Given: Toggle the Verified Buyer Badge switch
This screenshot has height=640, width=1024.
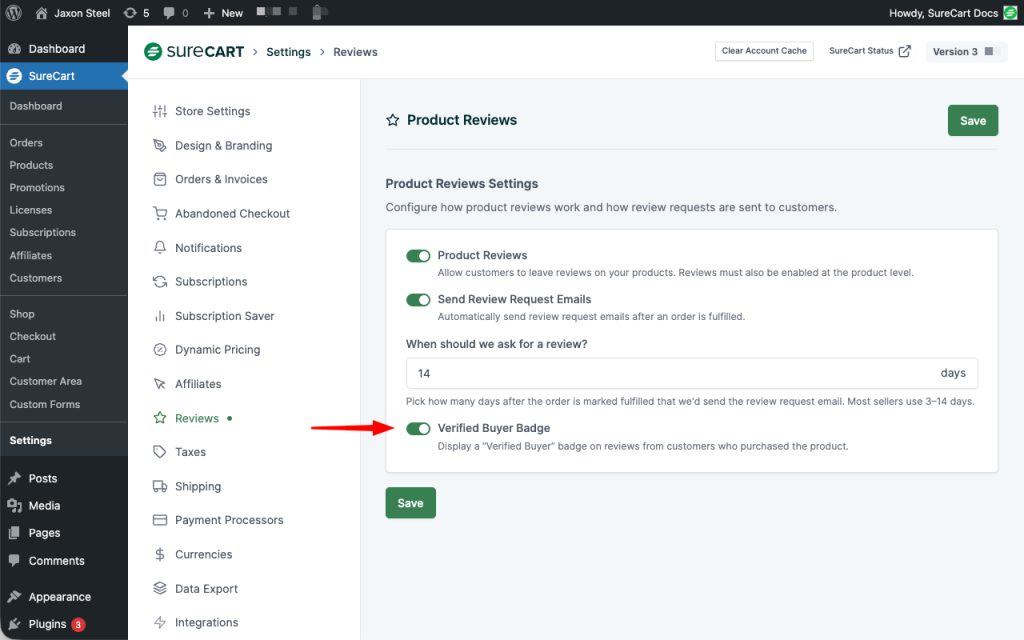Looking at the screenshot, I should 418,429.
